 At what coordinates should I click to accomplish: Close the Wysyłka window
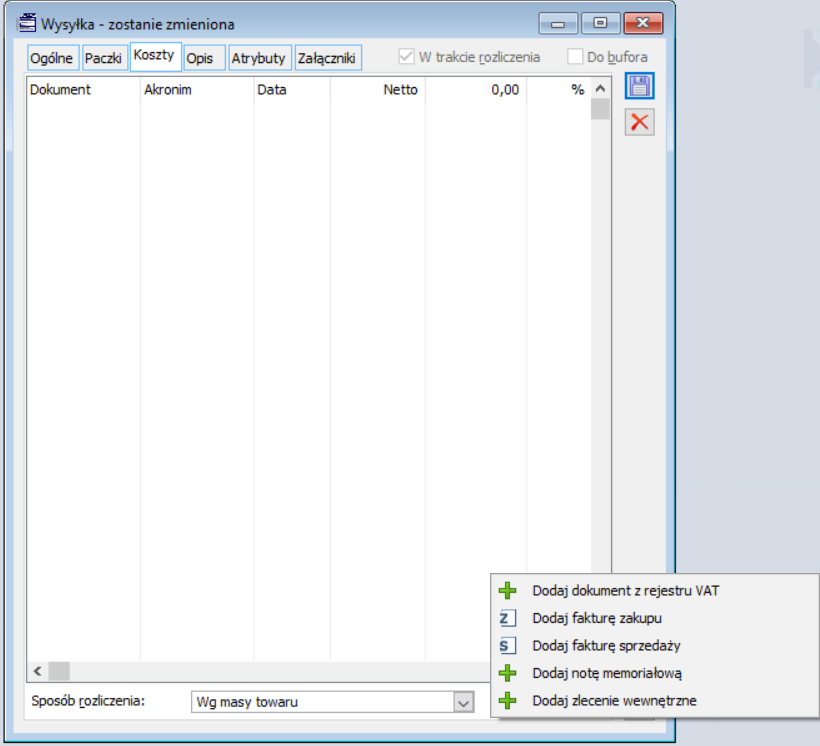click(643, 24)
